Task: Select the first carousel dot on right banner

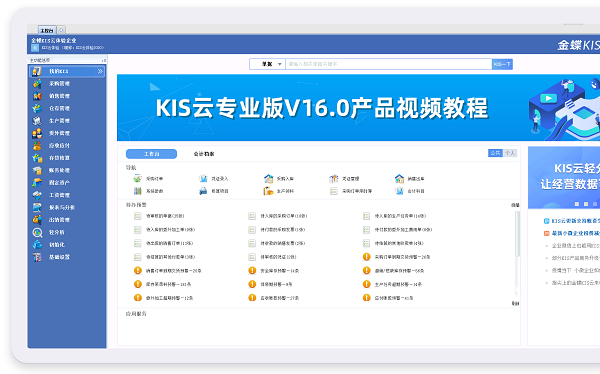Action: click(577, 204)
